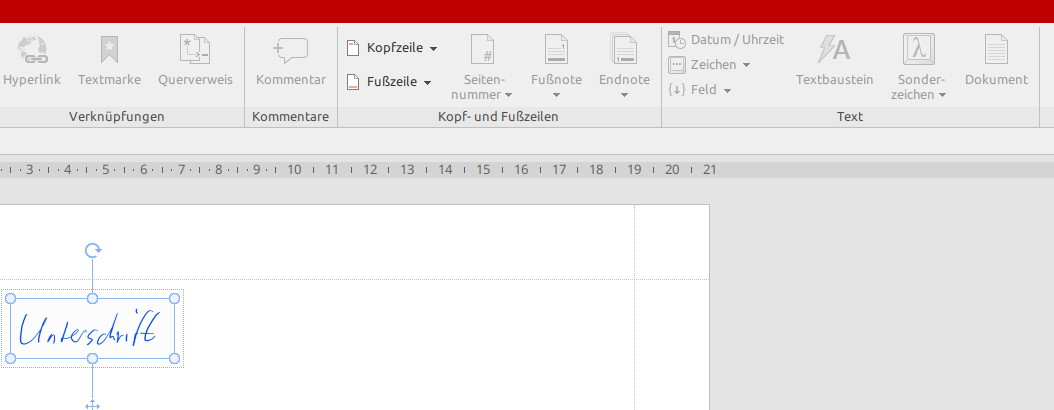
Task: Click the Datum / Uhrzeit calendar icon
Action: point(677,40)
